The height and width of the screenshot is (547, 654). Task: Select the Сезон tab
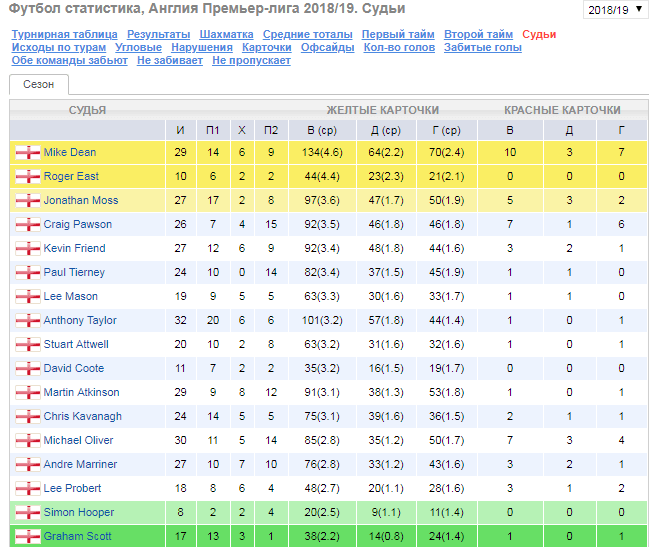[x=39, y=84]
